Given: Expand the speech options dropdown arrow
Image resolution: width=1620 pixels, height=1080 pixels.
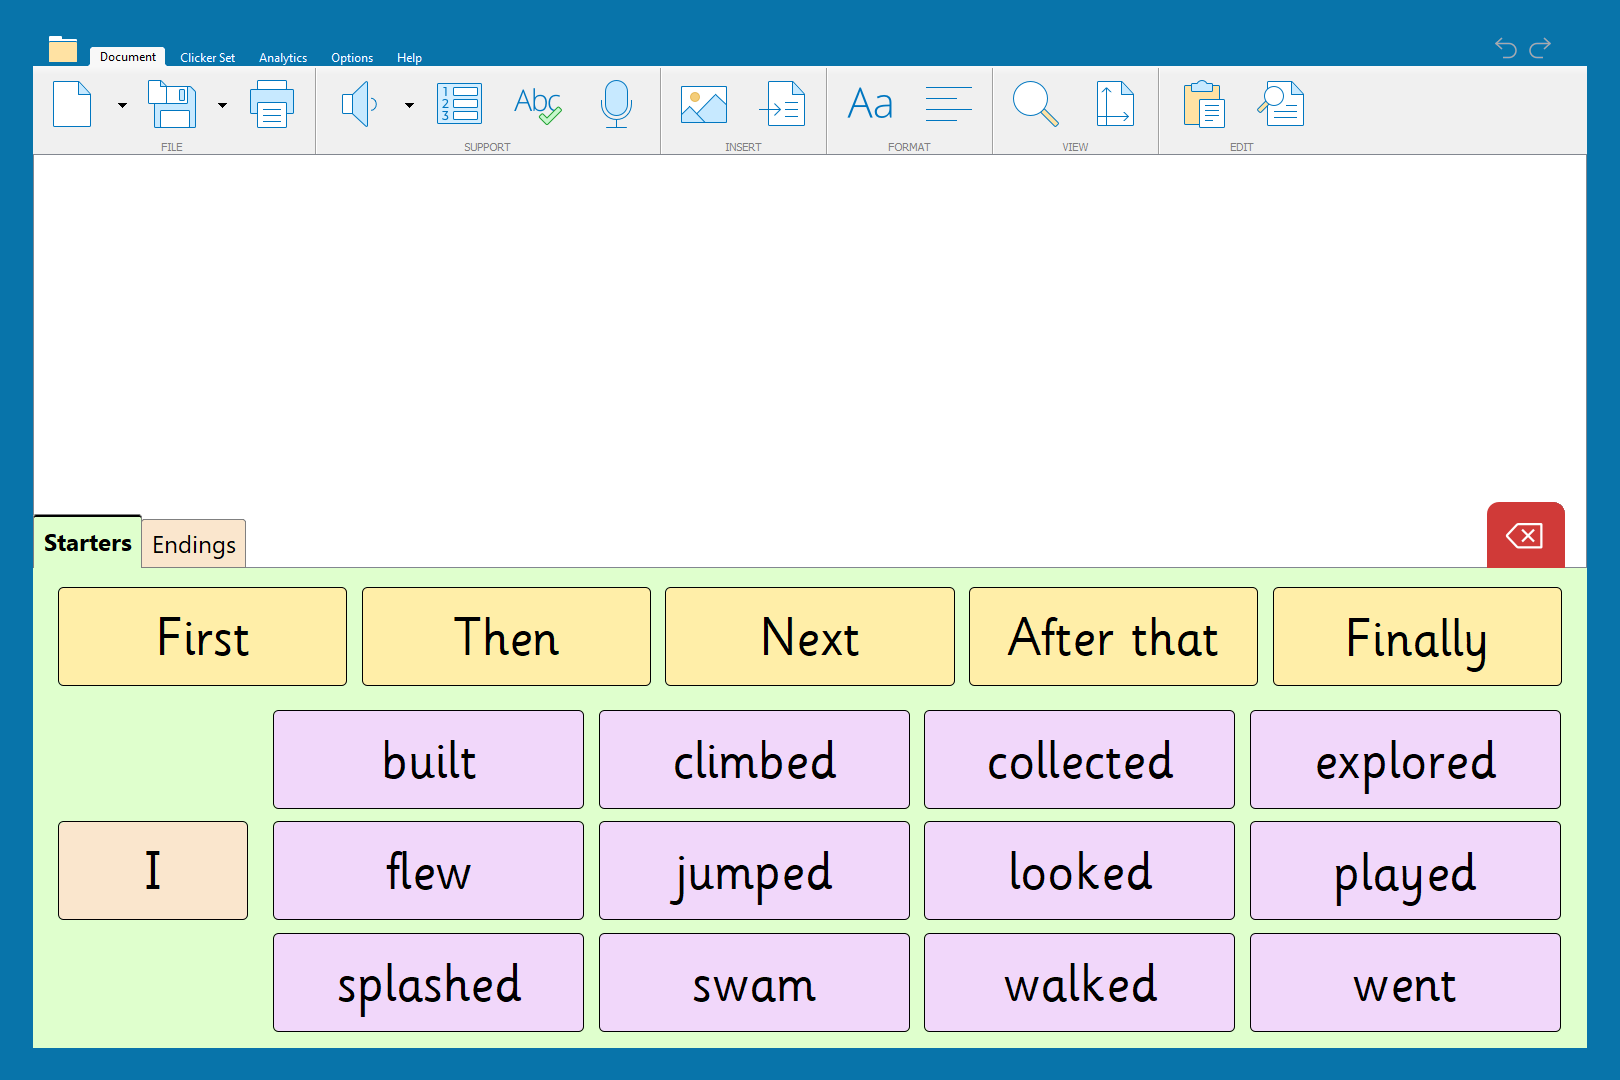Looking at the screenshot, I should tap(409, 105).
